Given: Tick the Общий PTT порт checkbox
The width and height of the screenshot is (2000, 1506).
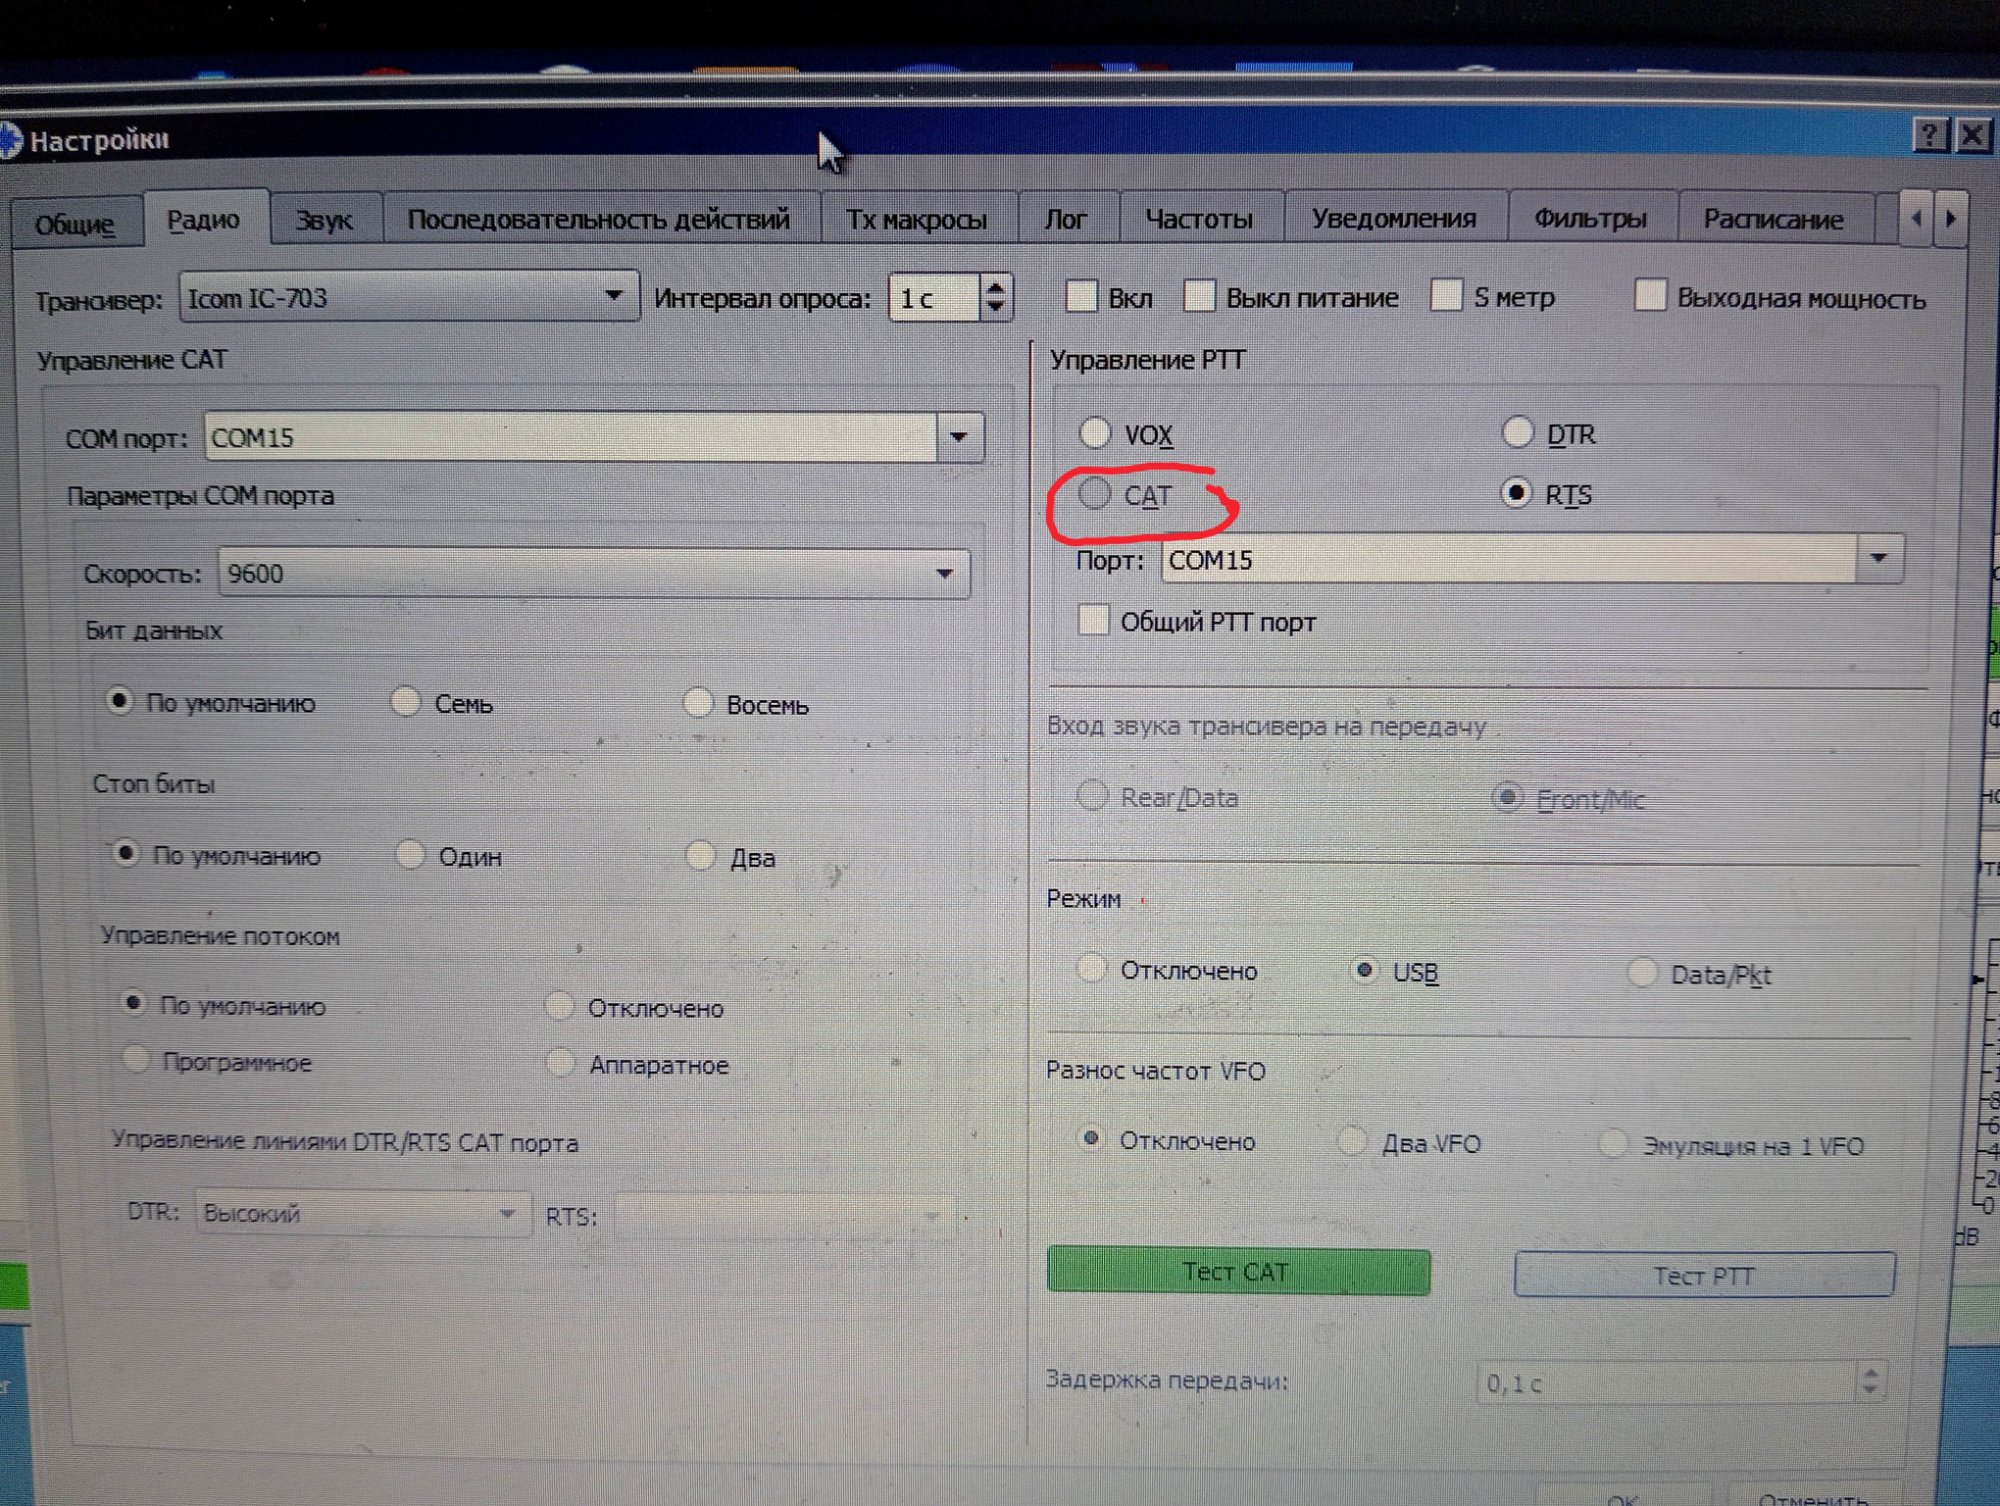Looking at the screenshot, I should 1093,620.
